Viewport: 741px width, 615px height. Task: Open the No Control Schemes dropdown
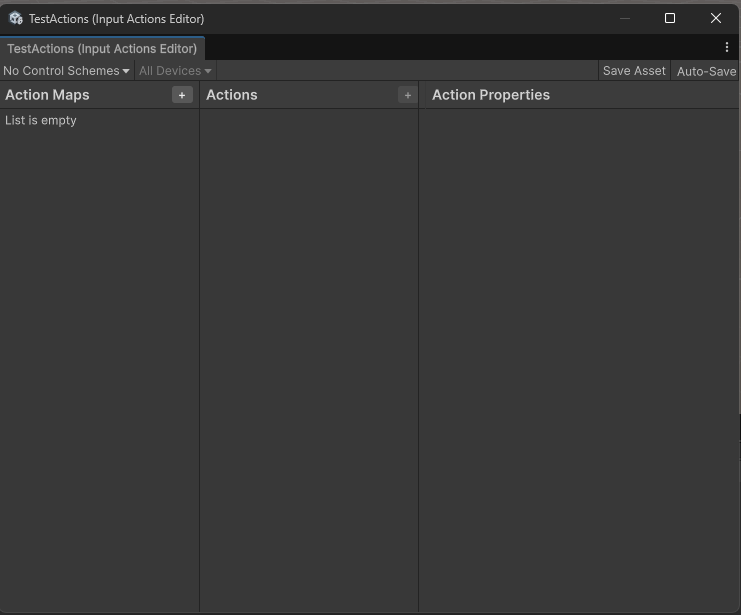tap(66, 71)
